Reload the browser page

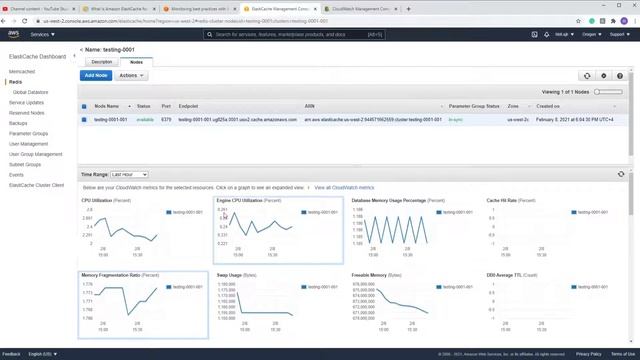click(x=25, y=21)
